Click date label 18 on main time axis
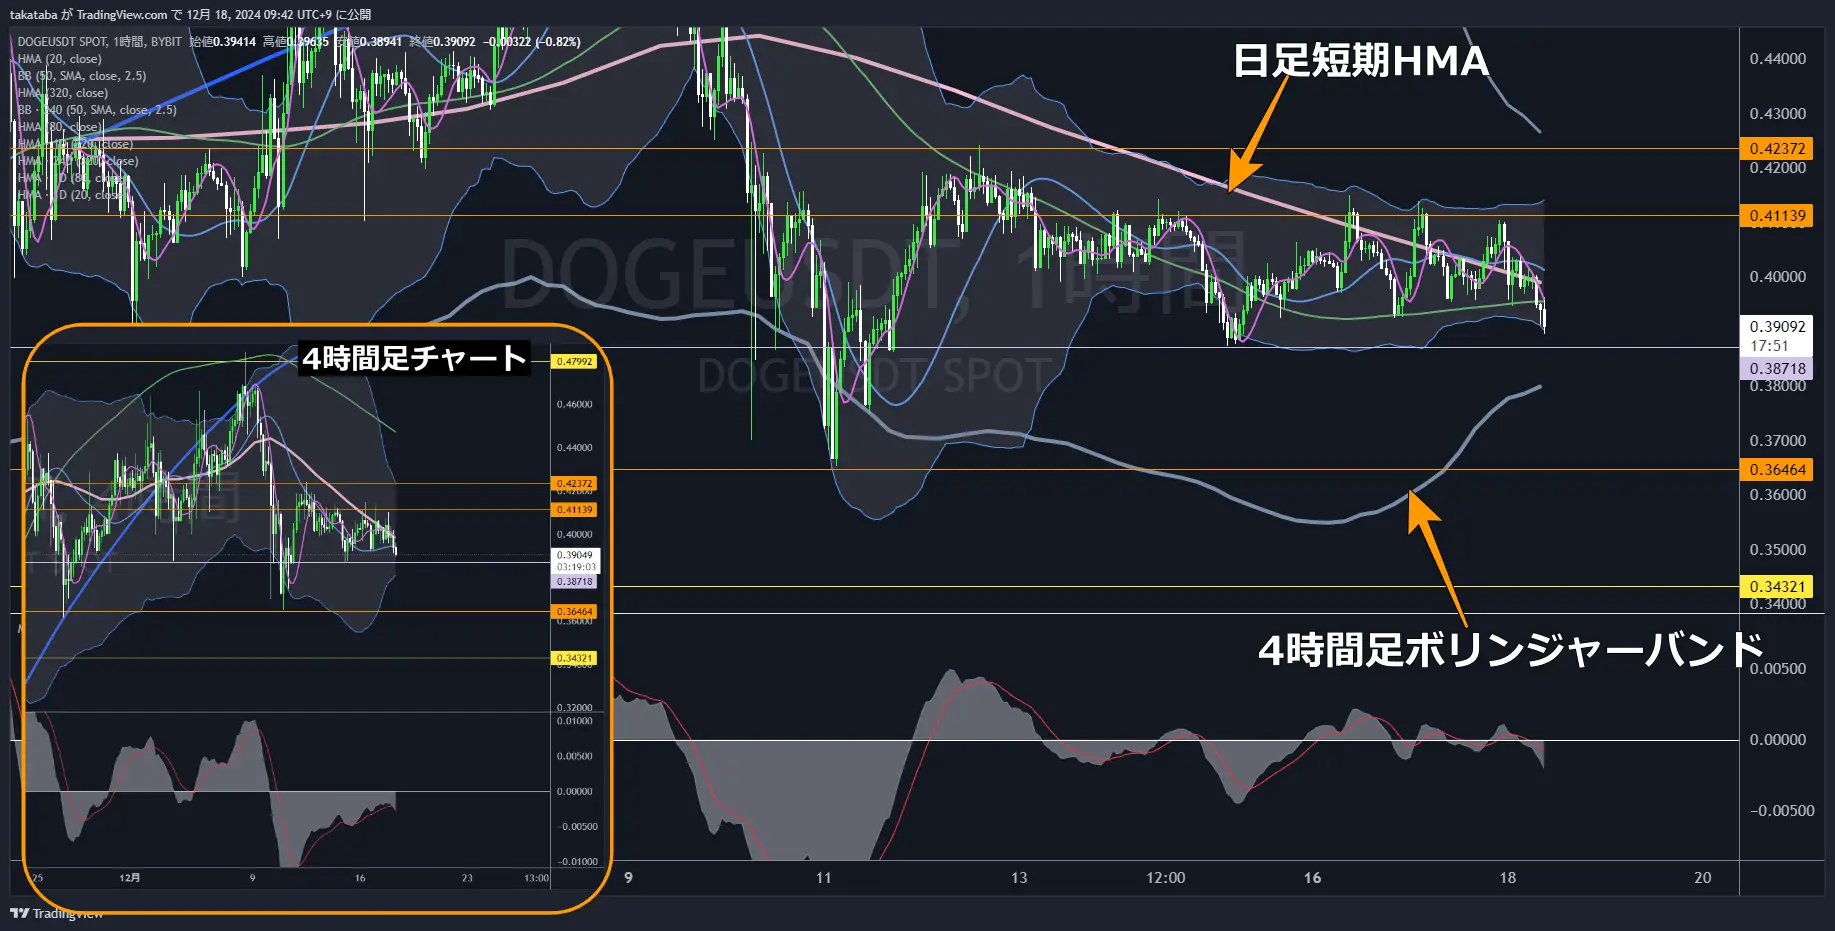The image size is (1835, 931). 1507,878
